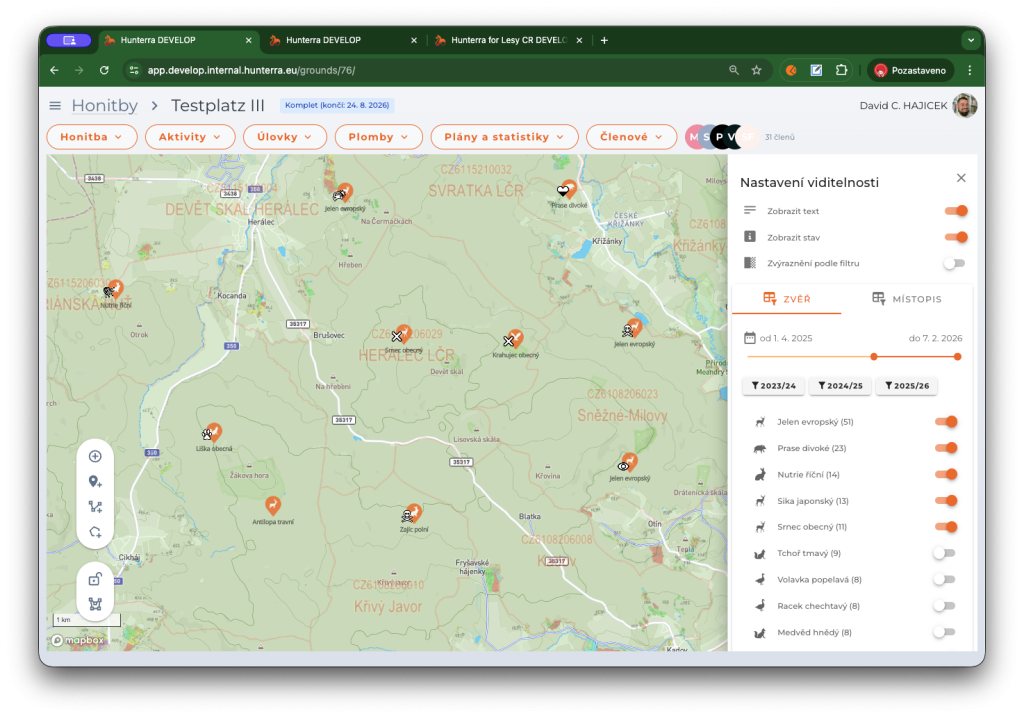This screenshot has width=1024, height=718.
Task: Select the Zvěř tab
Action: click(786, 299)
